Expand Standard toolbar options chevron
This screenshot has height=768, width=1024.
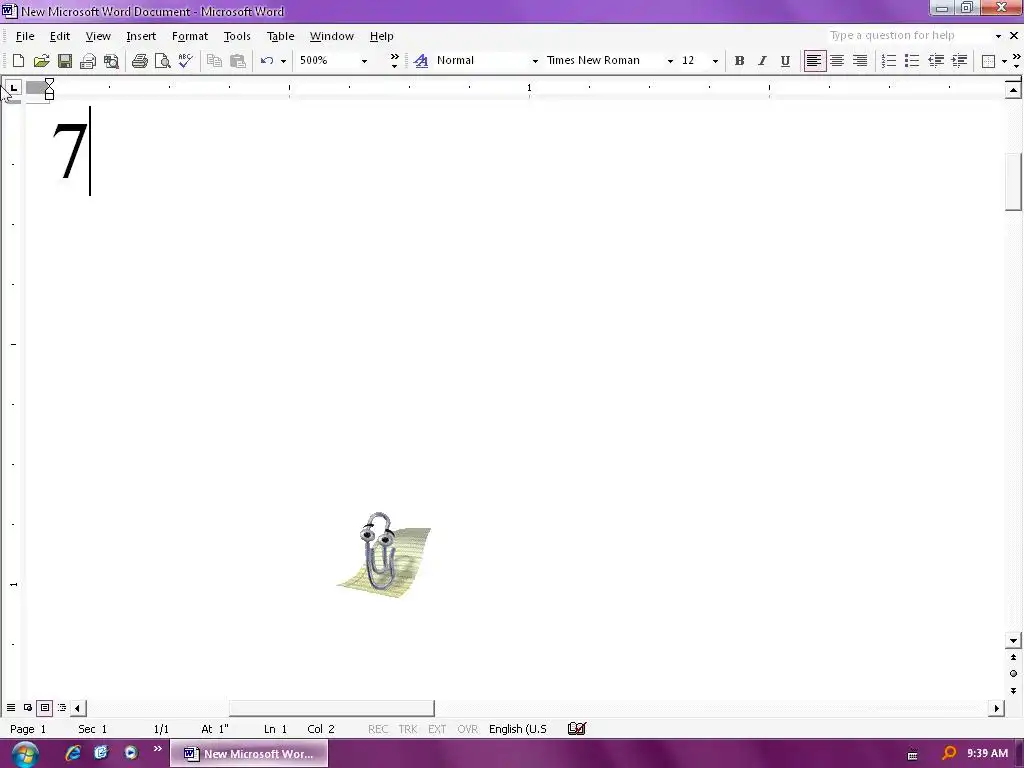(394, 61)
